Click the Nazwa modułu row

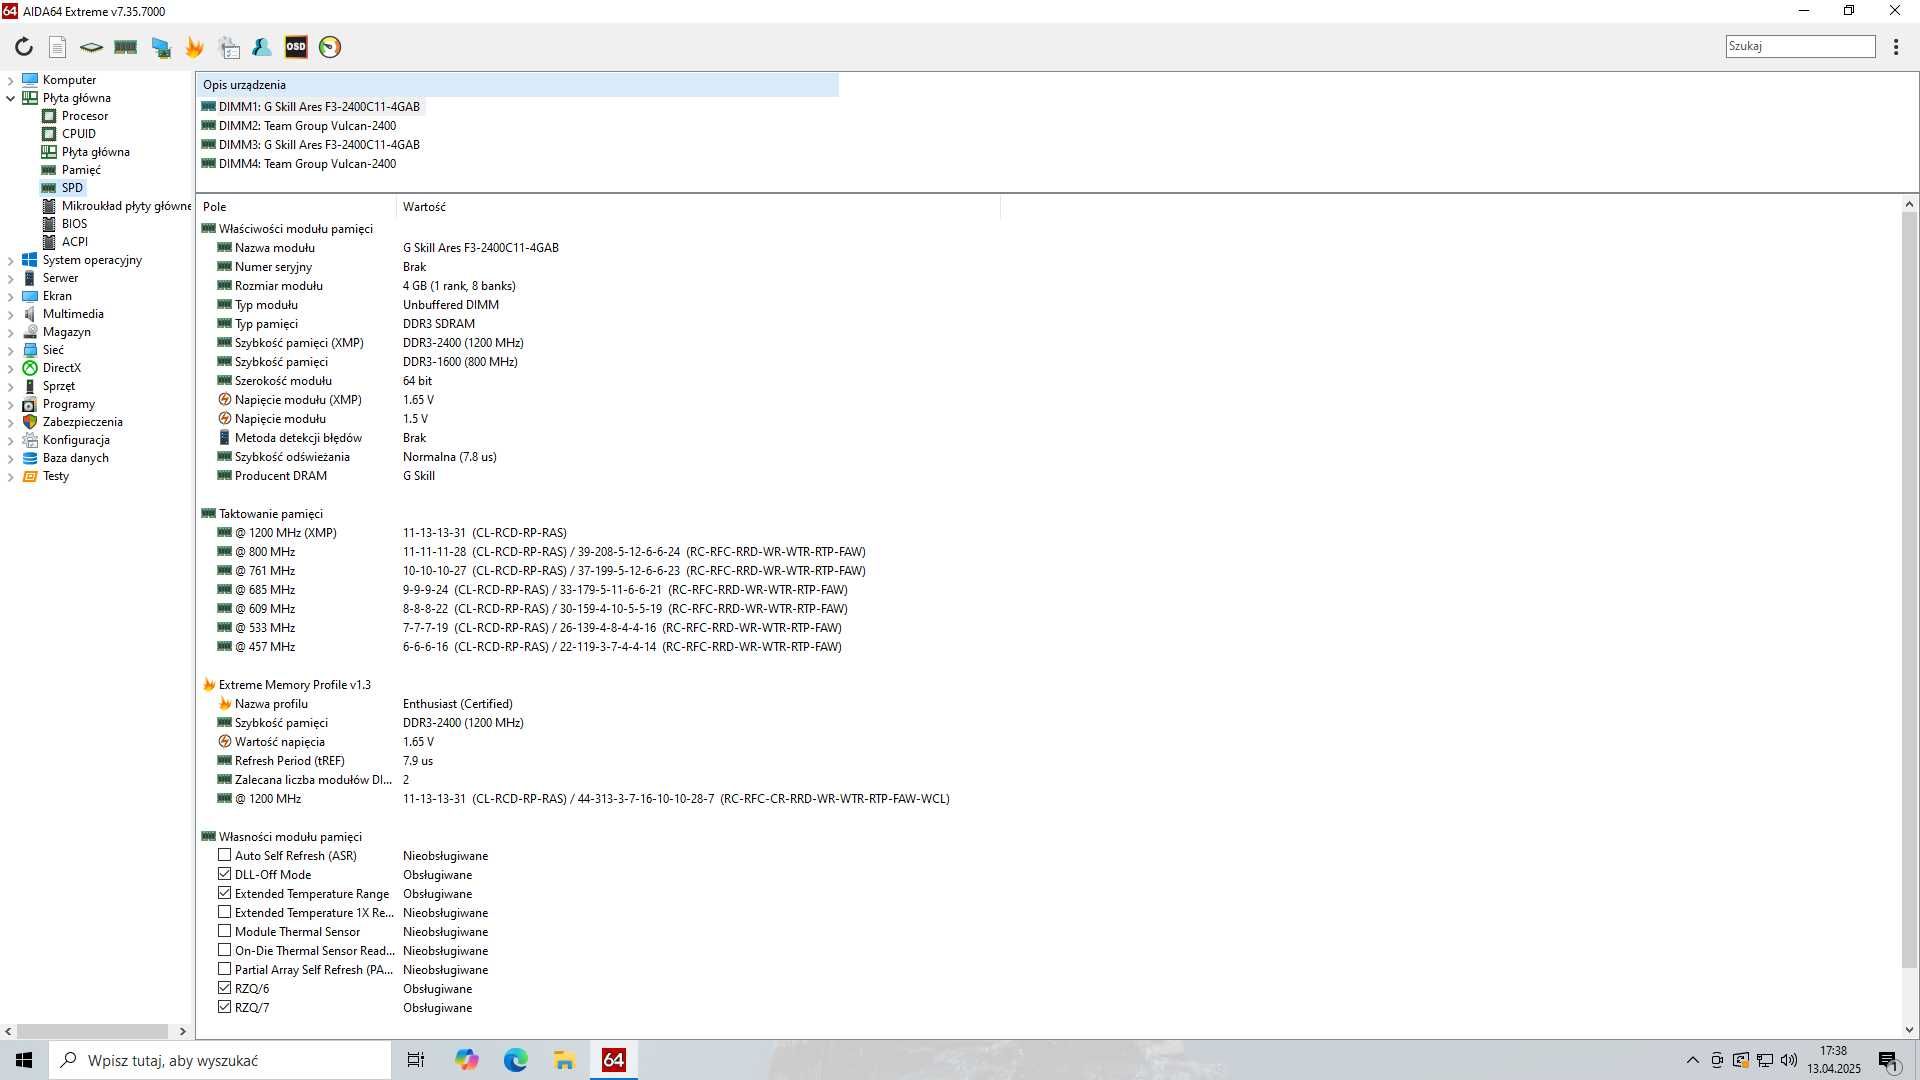point(598,248)
